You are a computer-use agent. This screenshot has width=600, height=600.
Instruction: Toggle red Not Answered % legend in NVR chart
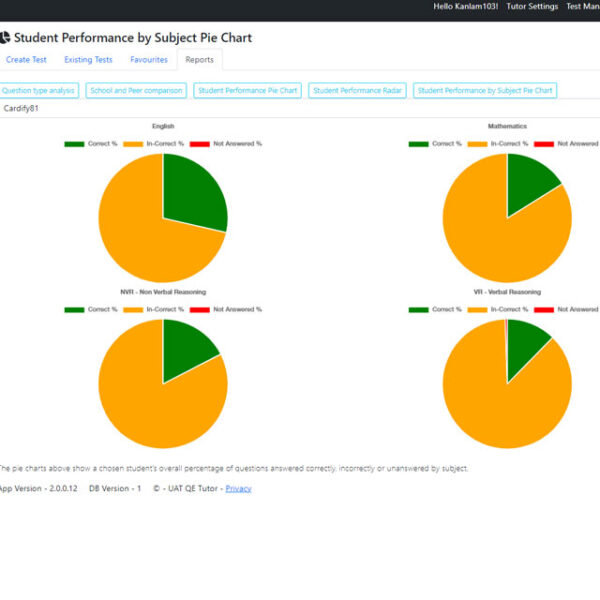pos(225,309)
